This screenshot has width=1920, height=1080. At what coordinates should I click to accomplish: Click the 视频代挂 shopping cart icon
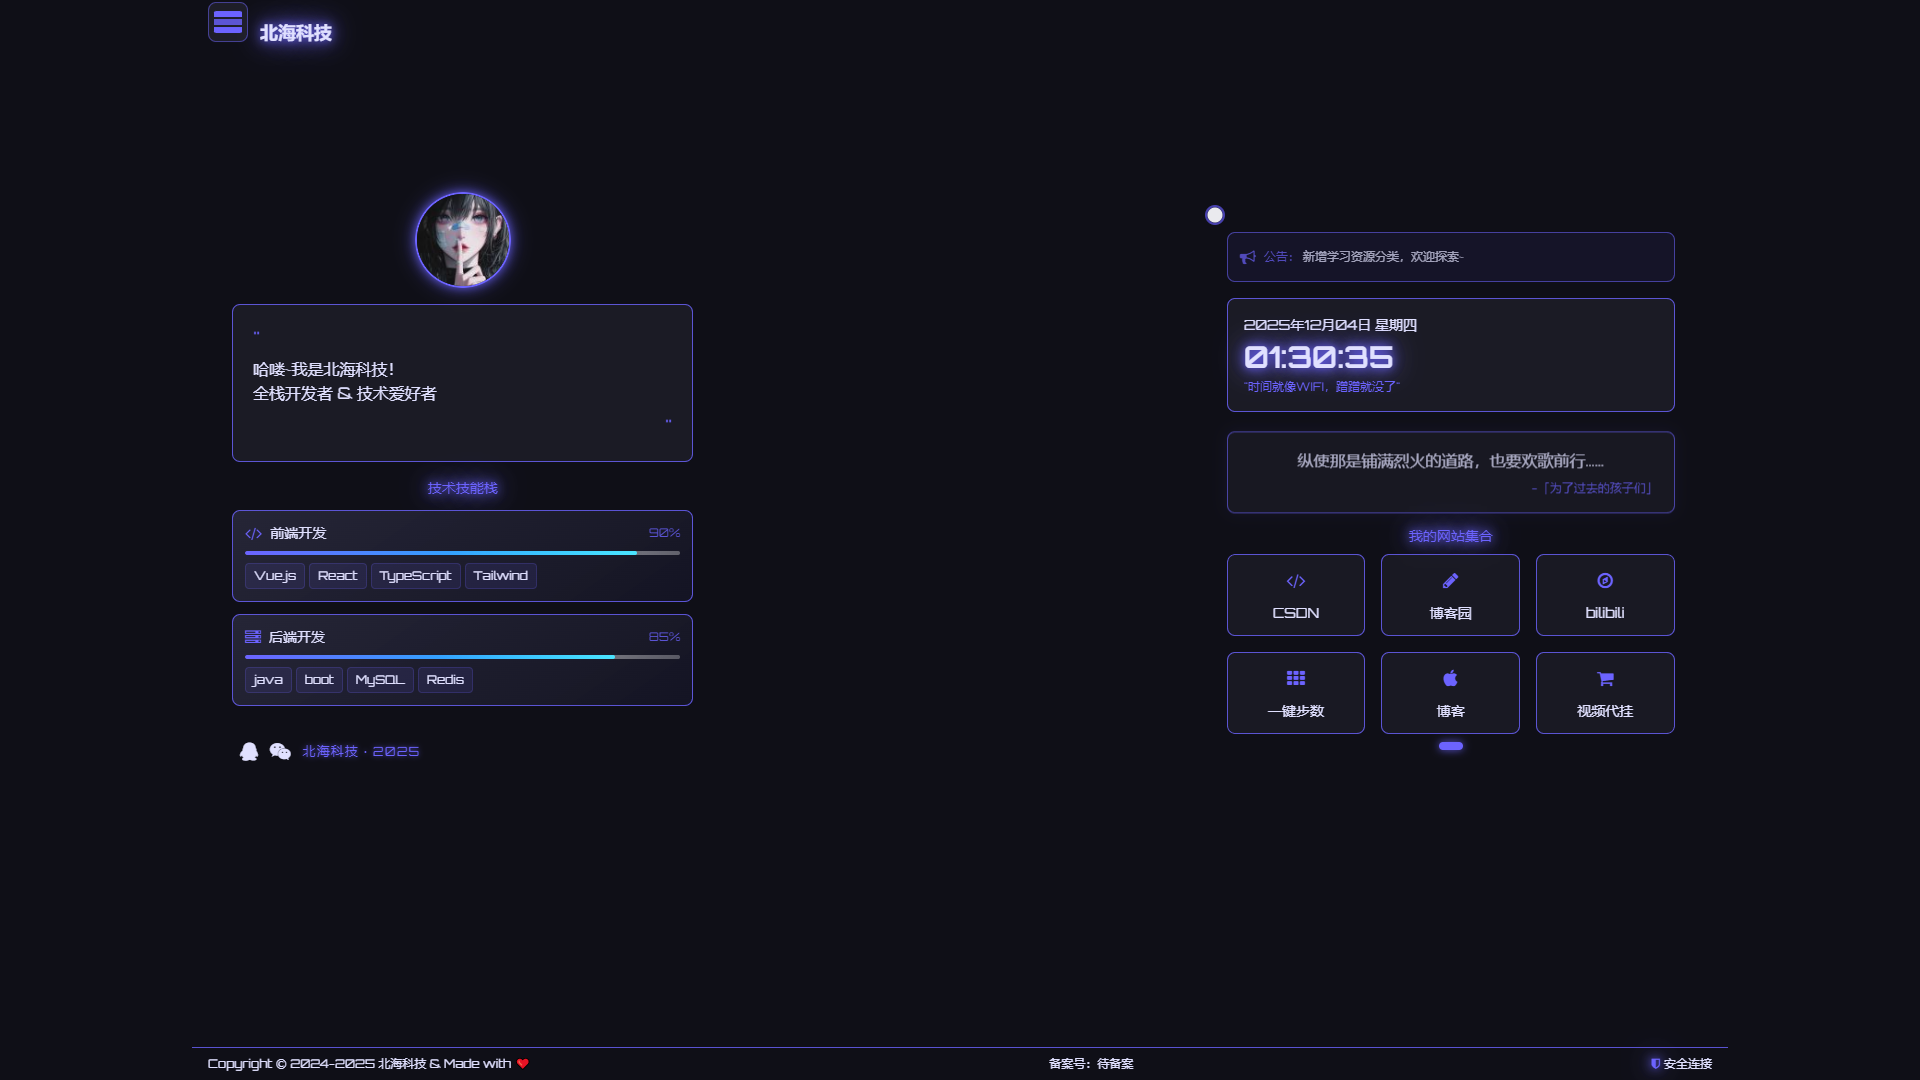point(1605,679)
